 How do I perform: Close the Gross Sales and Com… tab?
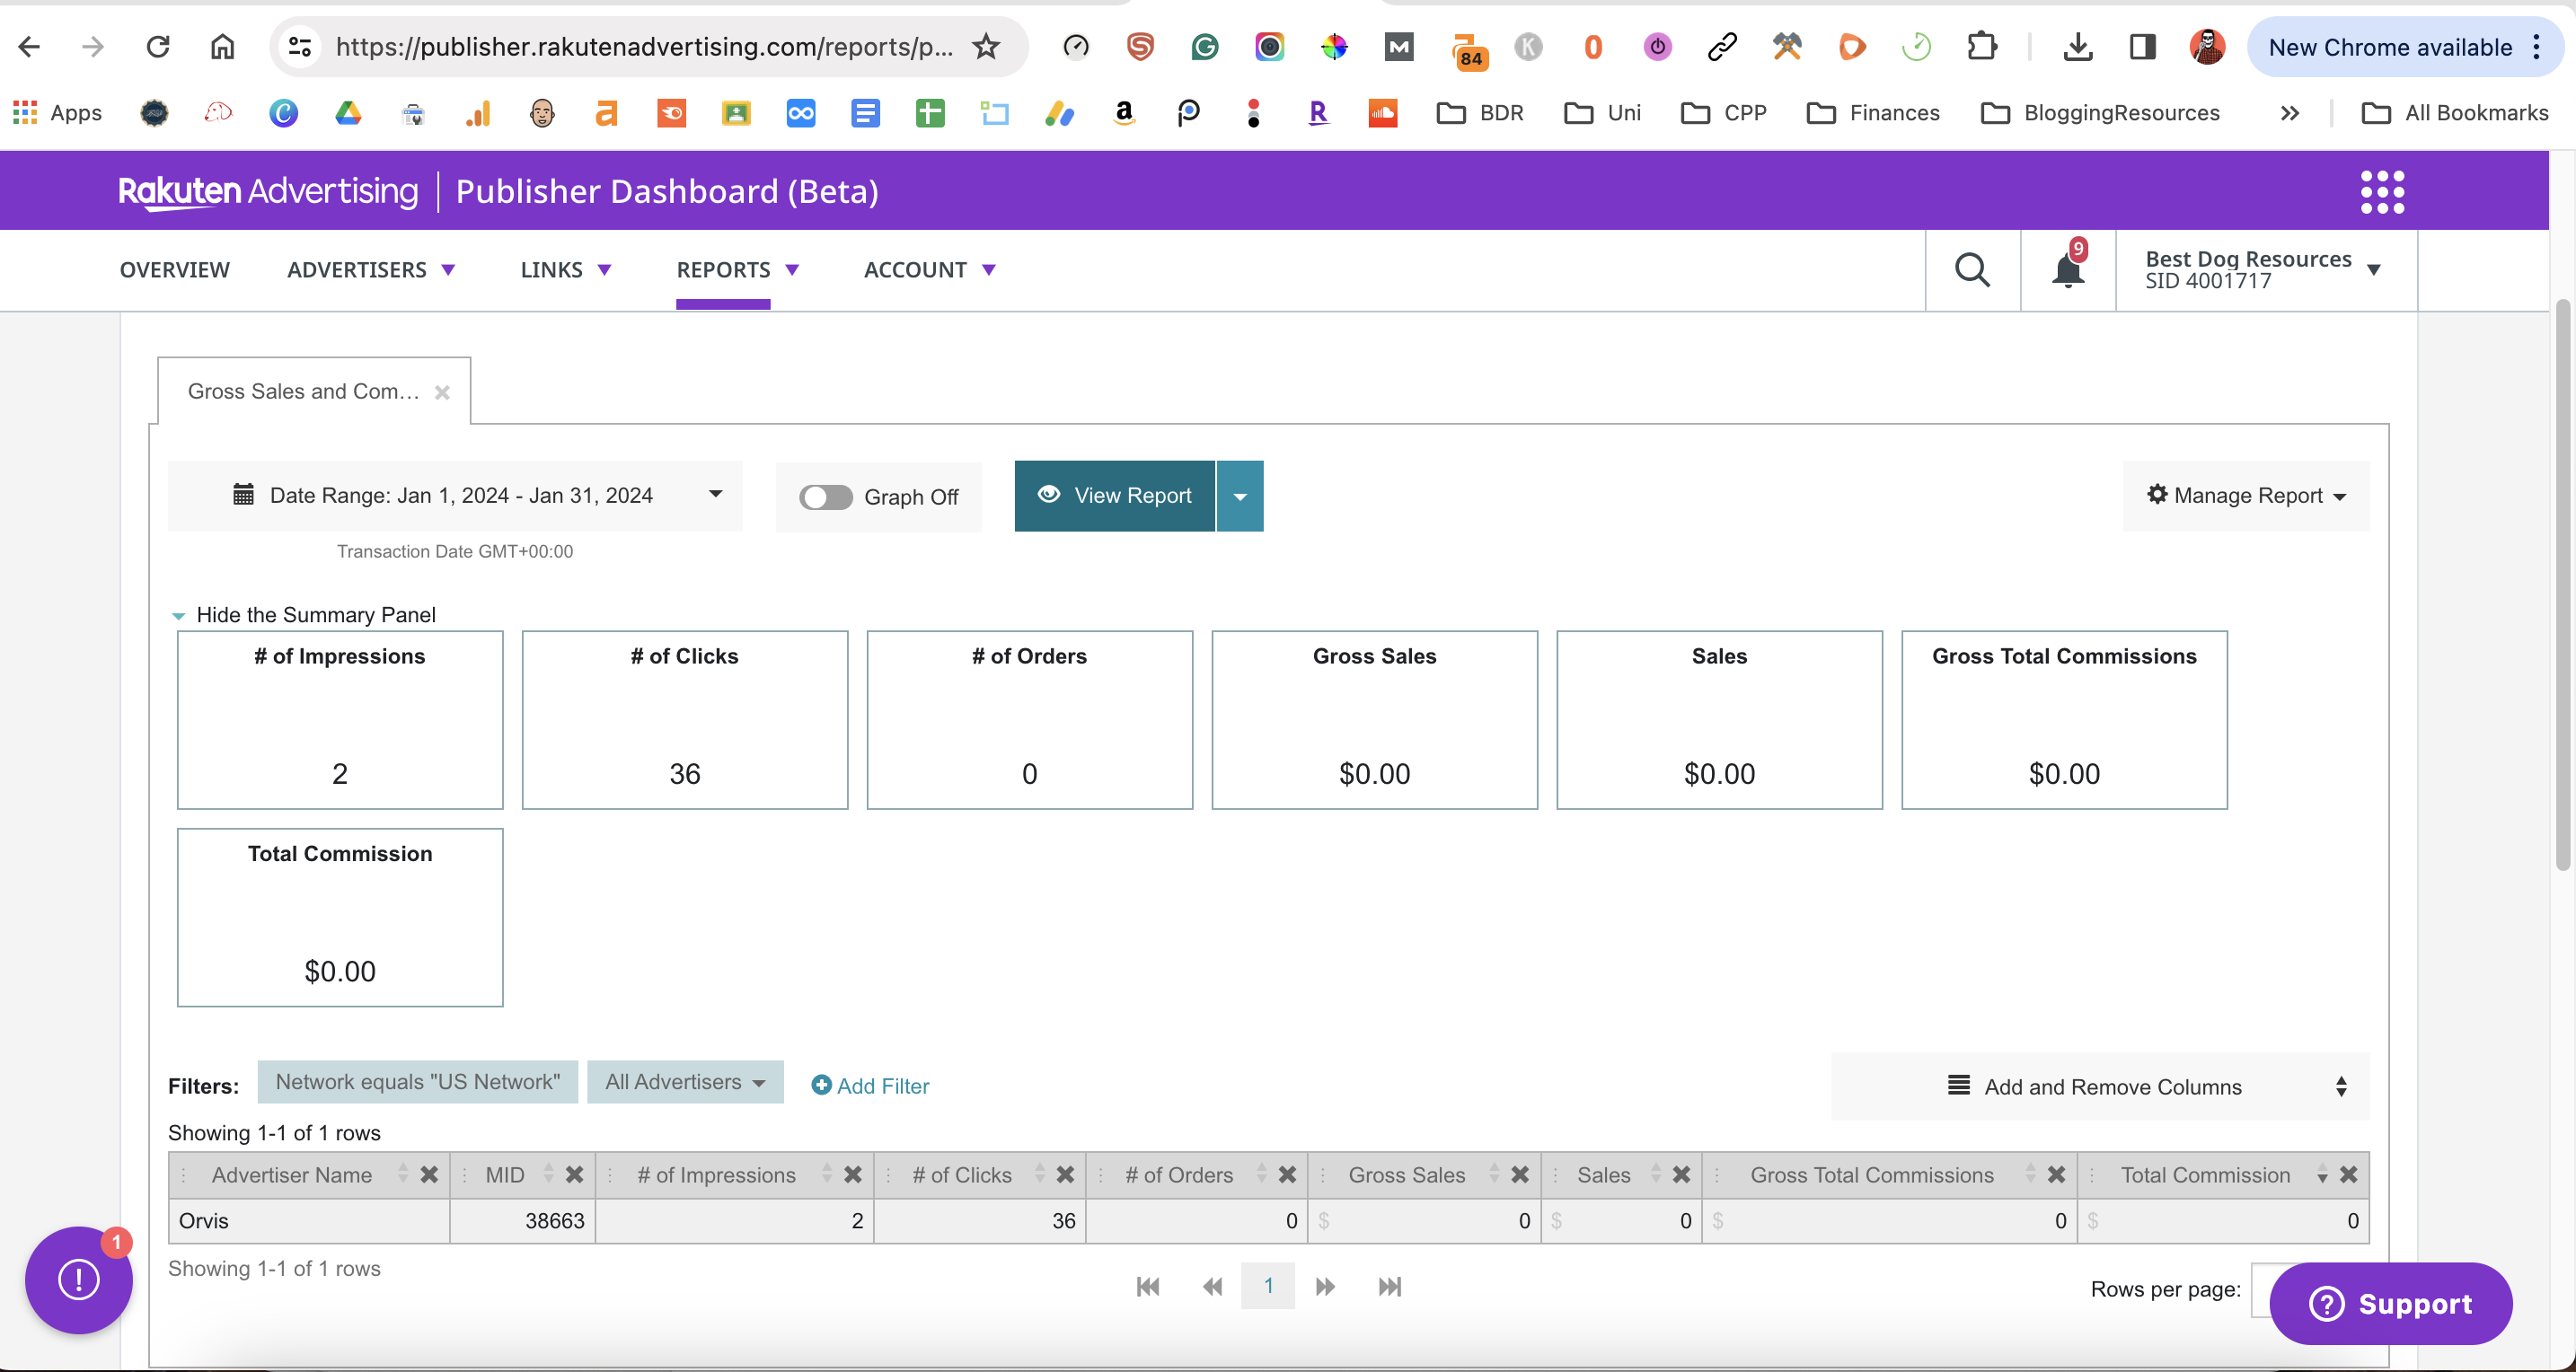click(x=442, y=393)
